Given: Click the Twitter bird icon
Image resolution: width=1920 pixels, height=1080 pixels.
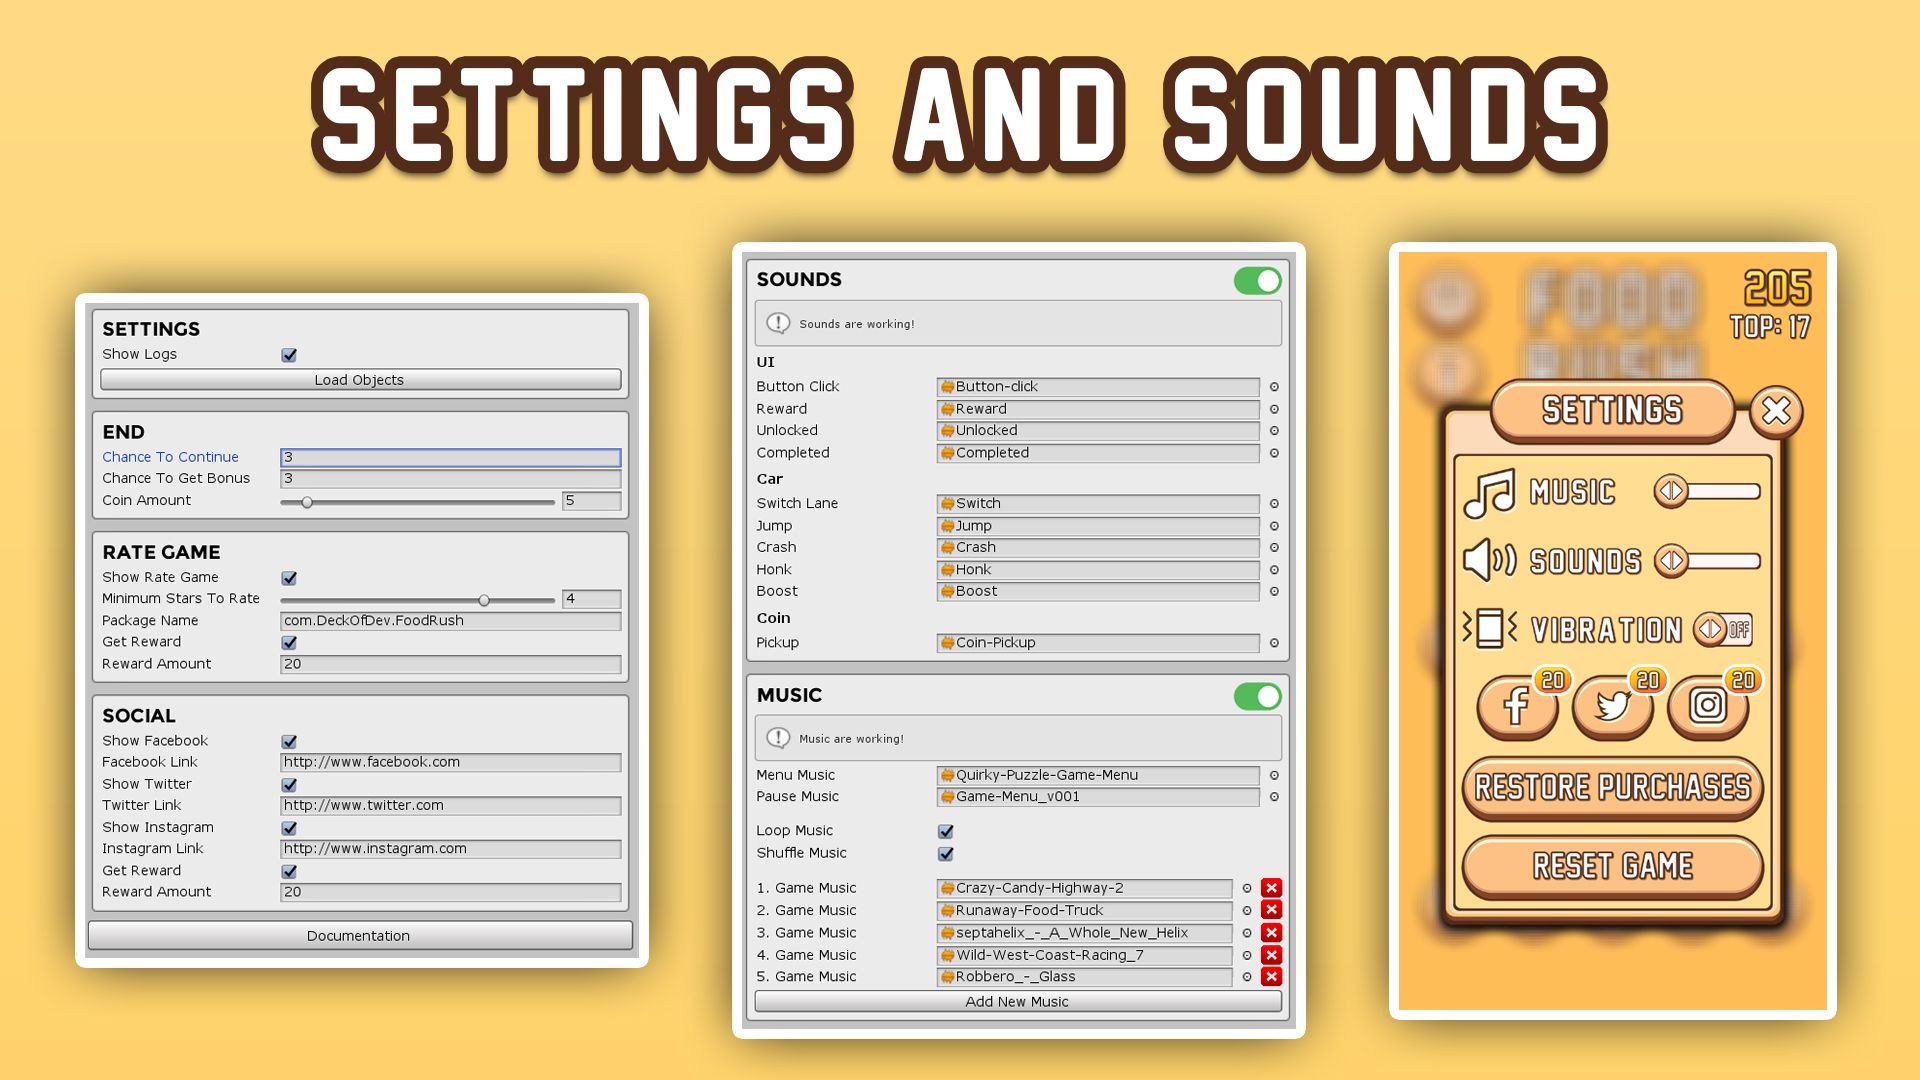Looking at the screenshot, I should pyautogui.click(x=1612, y=706).
